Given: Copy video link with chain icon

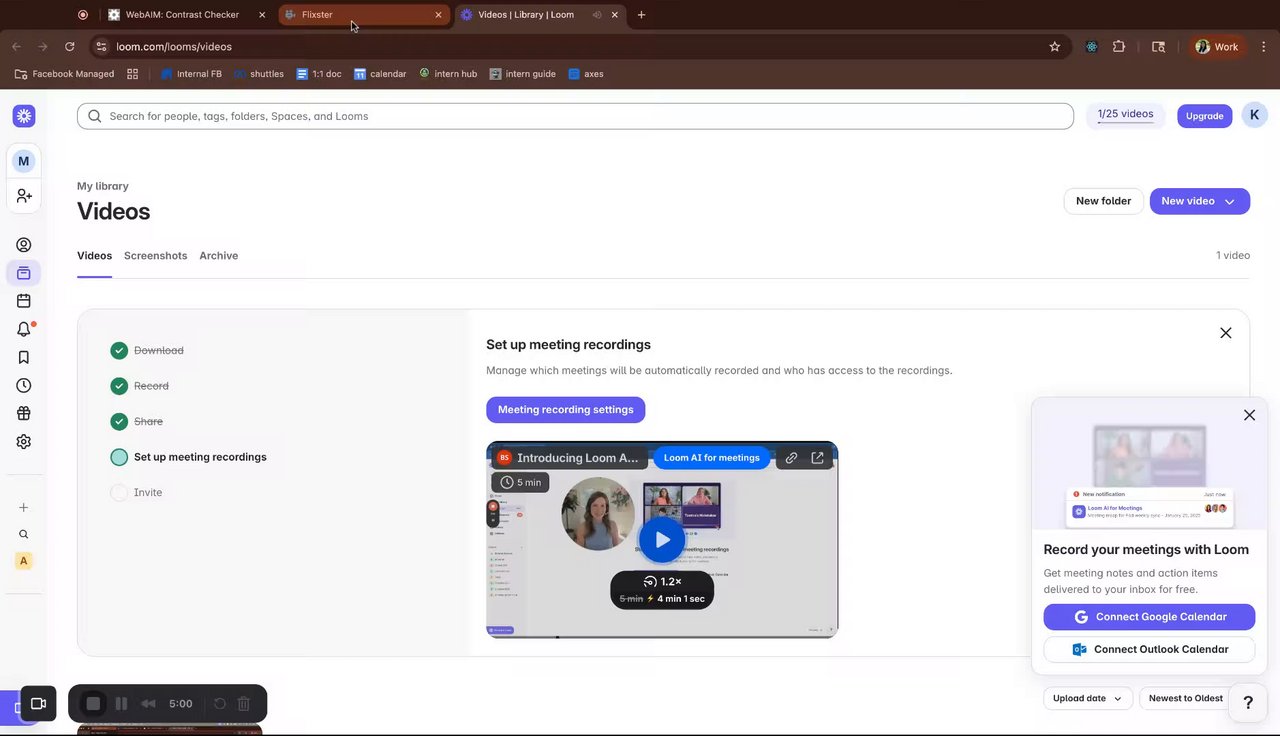Looking at the screenshot, I should point(791,458).
